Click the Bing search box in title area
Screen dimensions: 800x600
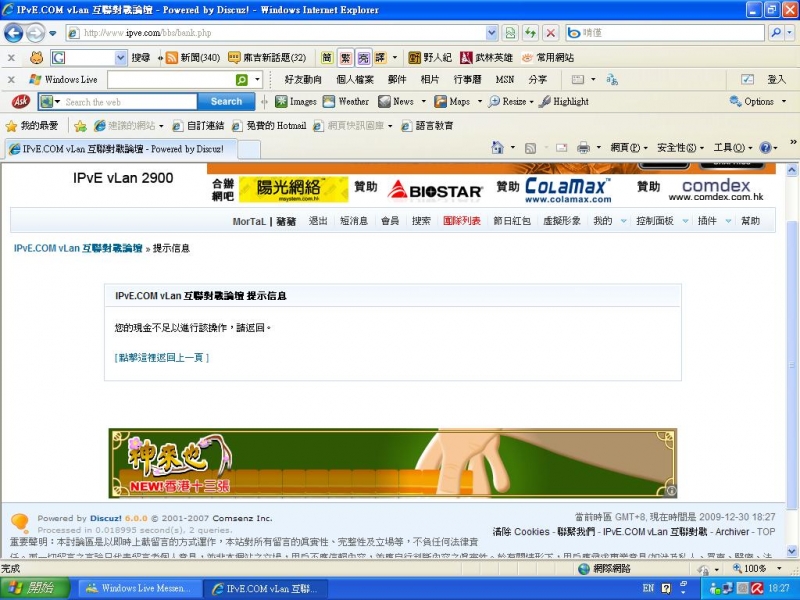672,33
